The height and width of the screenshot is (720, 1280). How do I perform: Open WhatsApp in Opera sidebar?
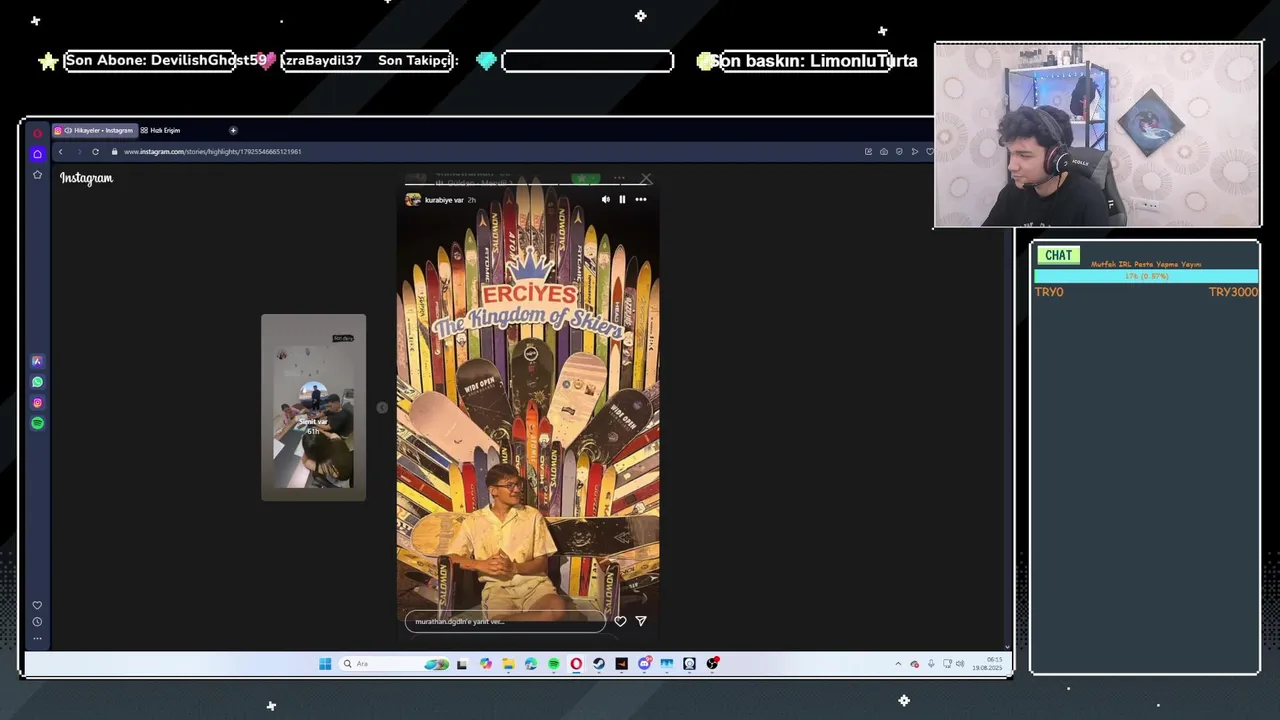point(37,382)
